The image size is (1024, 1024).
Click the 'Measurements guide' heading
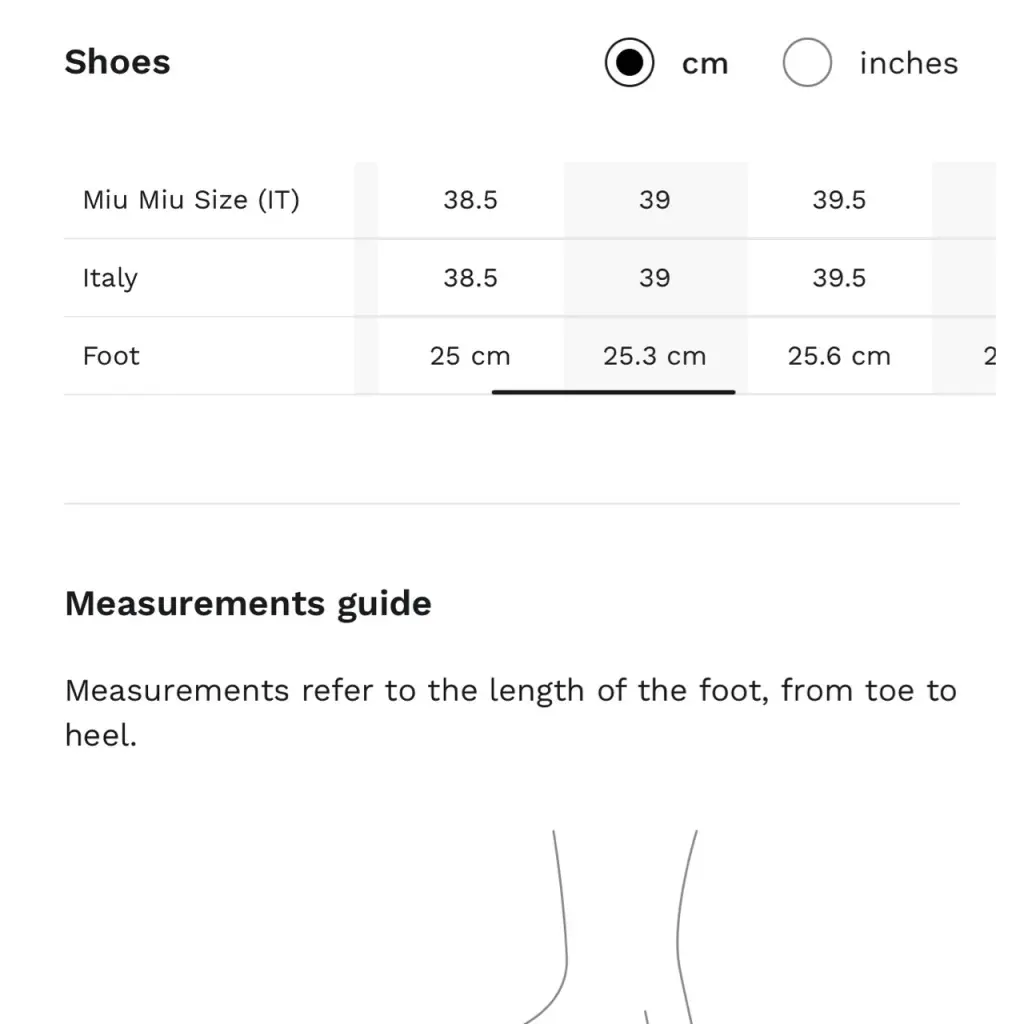click(x=248, y=604)
